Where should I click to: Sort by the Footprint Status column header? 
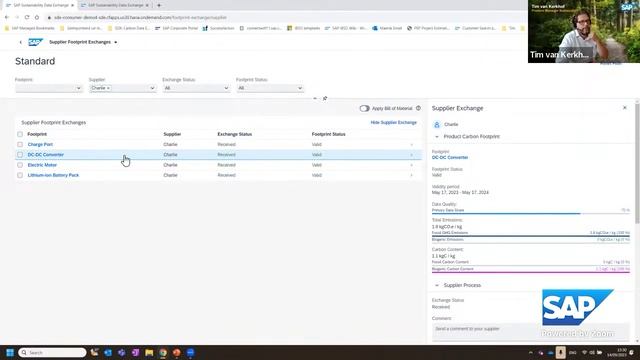(x=328, y=134)
